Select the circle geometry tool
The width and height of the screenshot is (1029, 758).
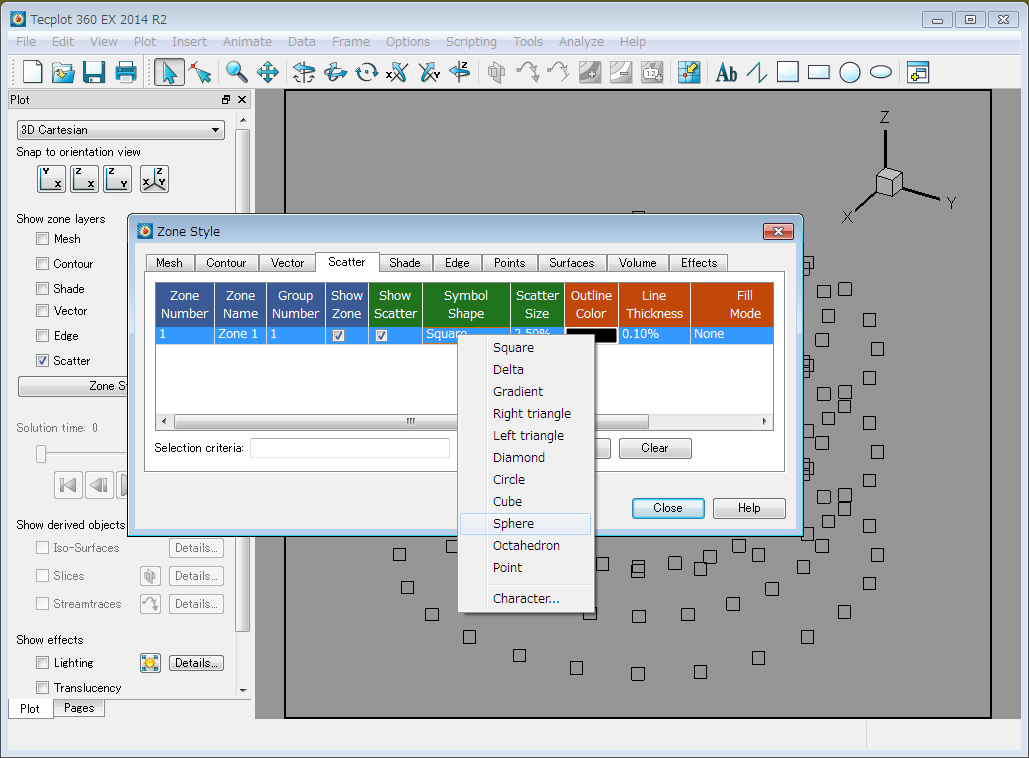coord(850,72)
